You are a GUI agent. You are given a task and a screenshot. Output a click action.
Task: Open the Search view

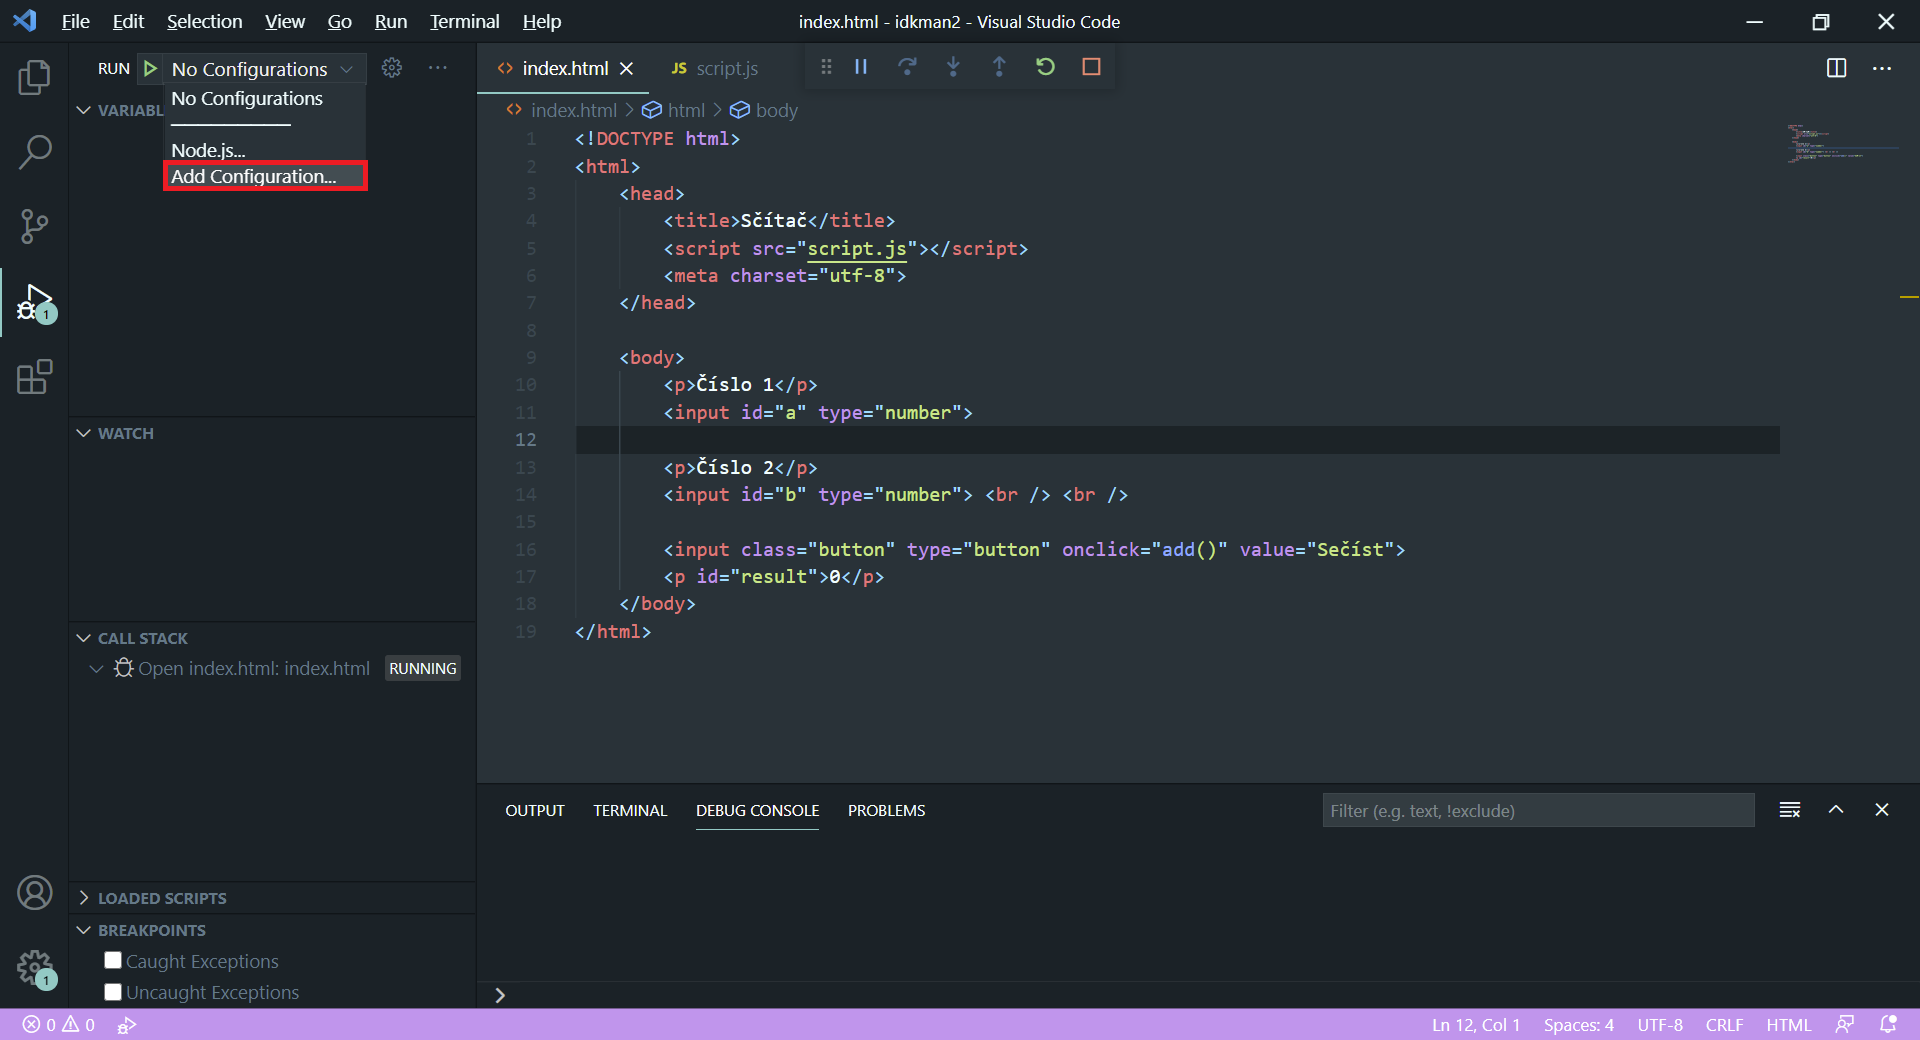click(35, 152)
